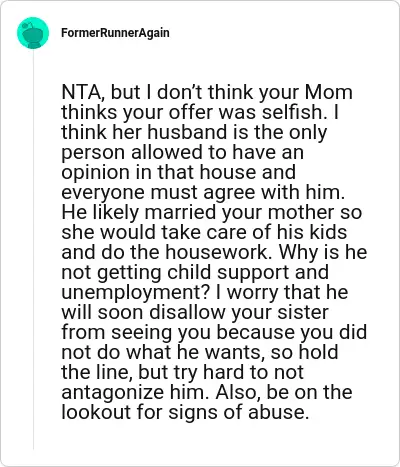Click the words "antagonize him." in the comment

[x=134, y=392]
